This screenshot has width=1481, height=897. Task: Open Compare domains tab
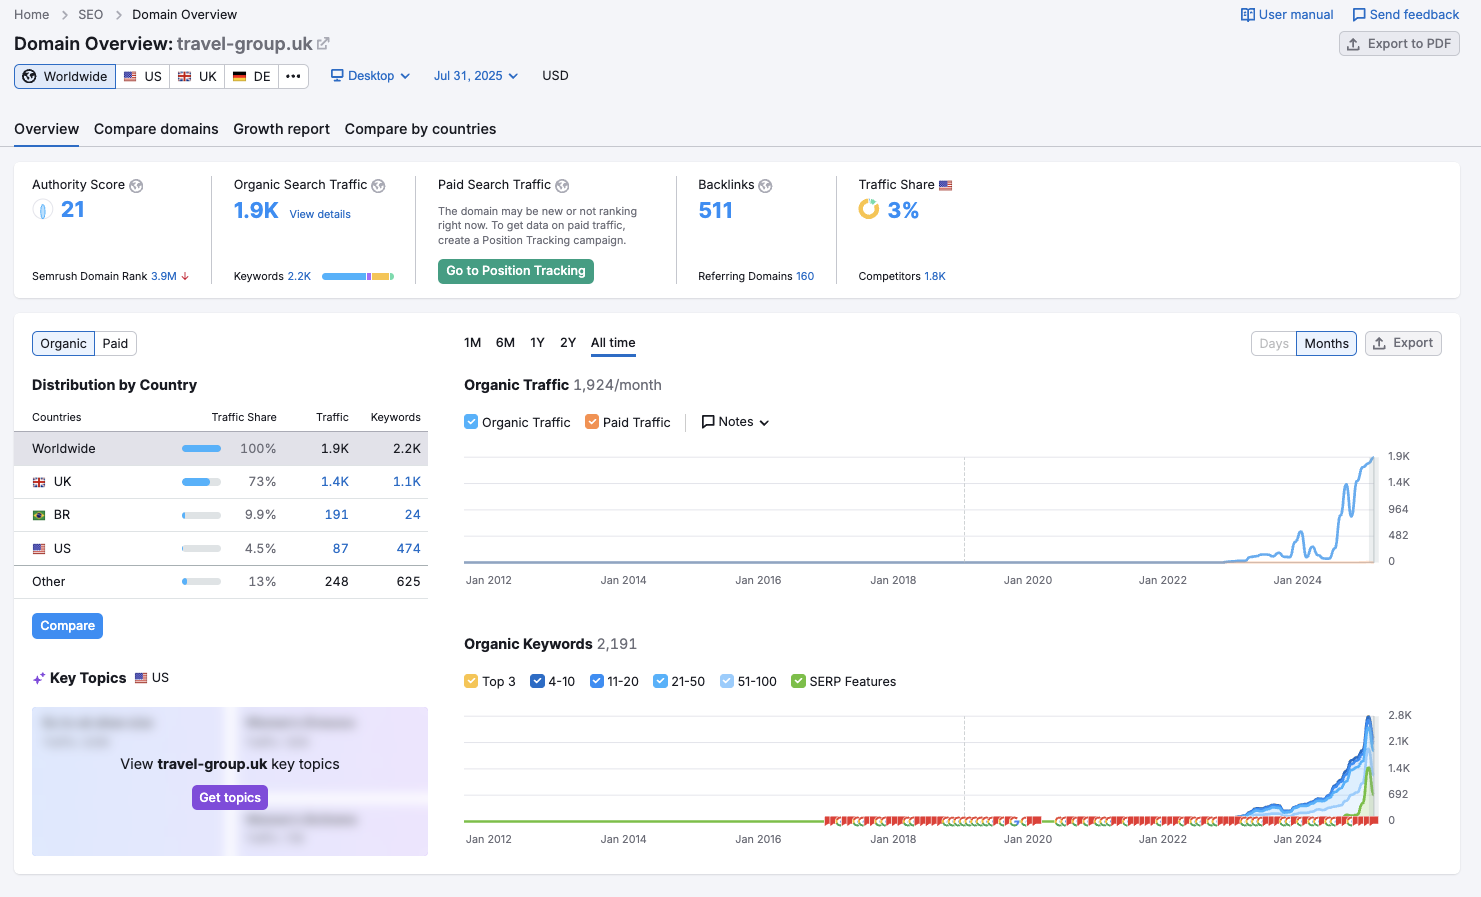point(156,129)
